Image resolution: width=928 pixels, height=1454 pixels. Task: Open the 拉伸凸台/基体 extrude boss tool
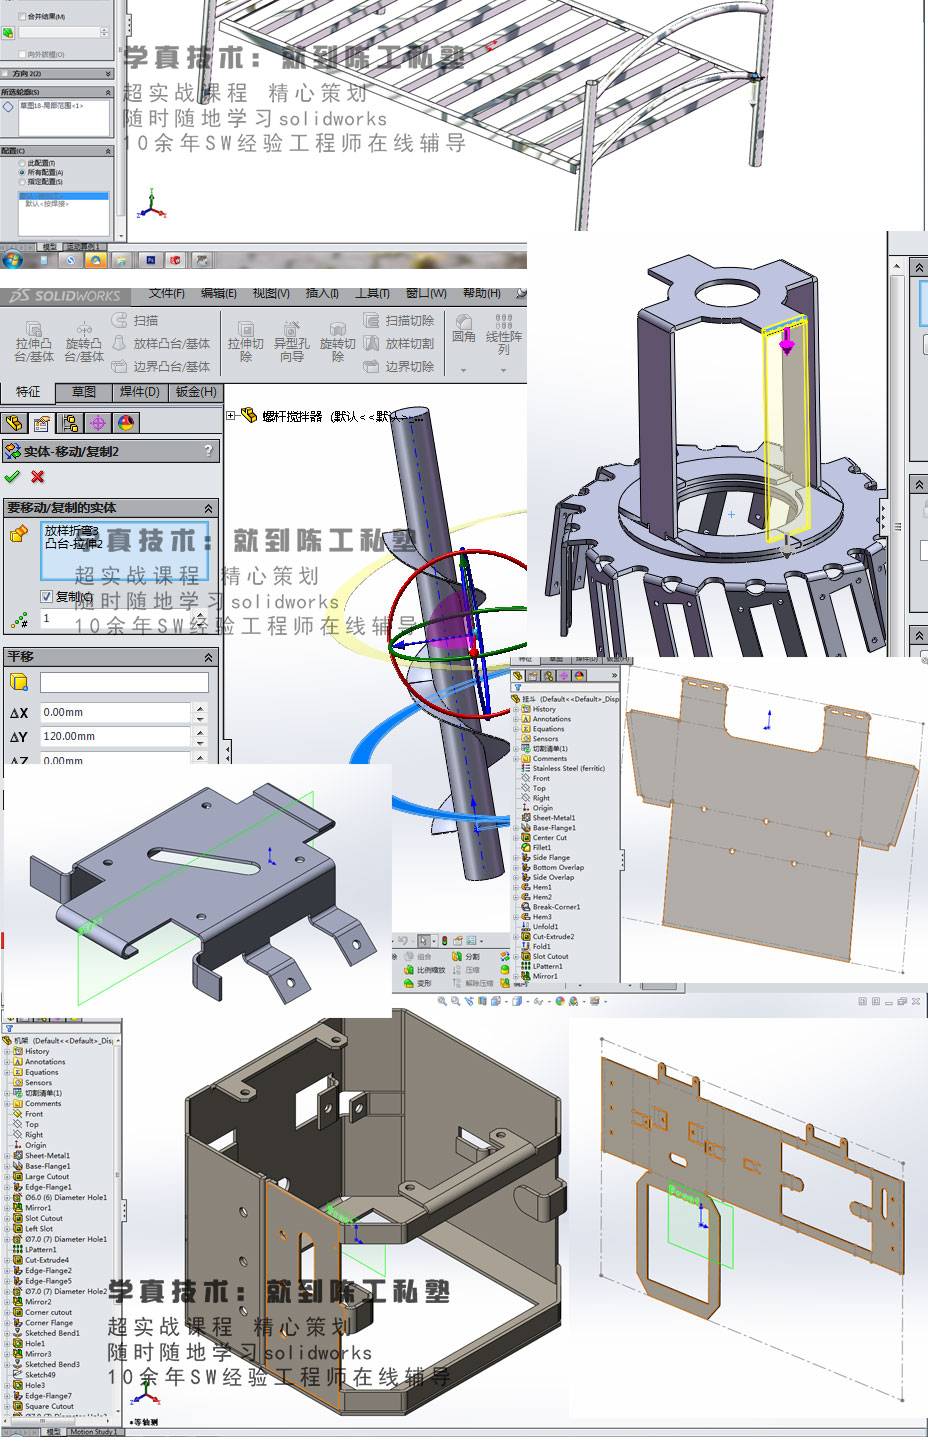coord(34,341)
